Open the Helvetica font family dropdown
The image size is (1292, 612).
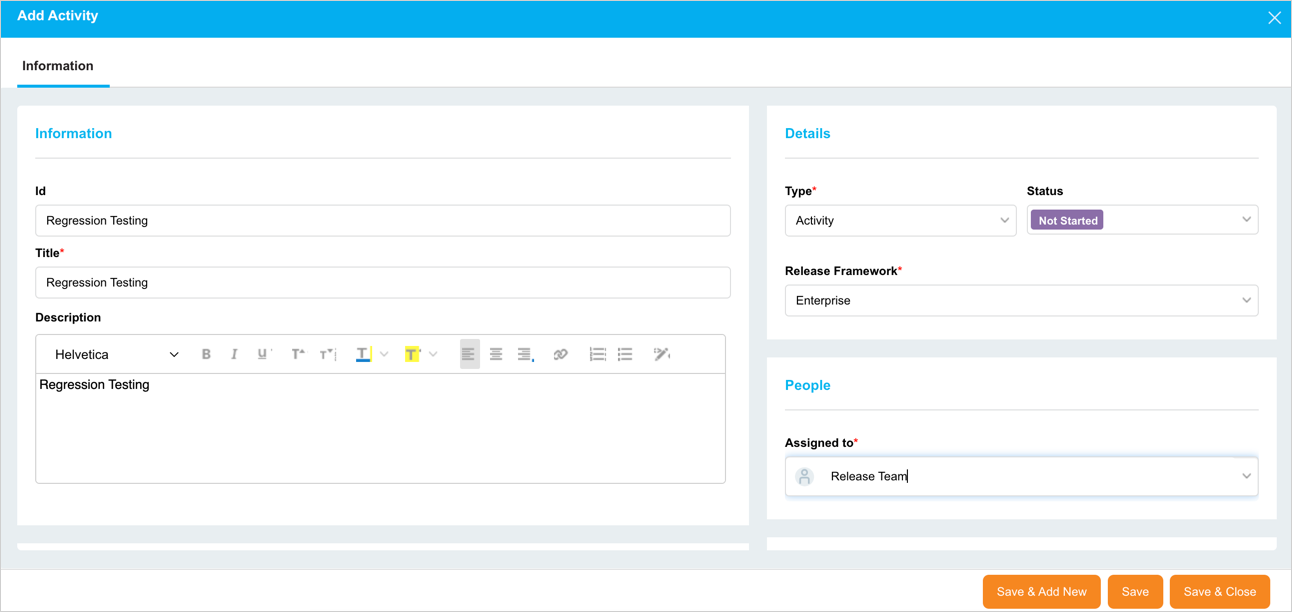116,354
